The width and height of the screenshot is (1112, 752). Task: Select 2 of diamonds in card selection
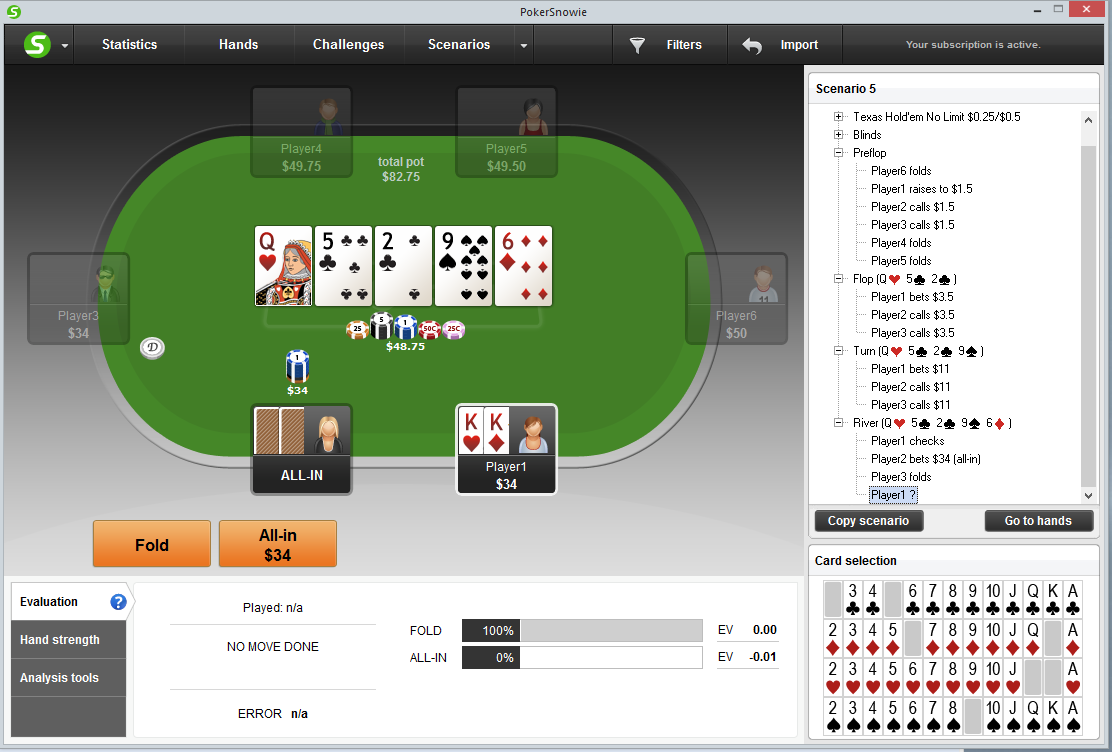click(x=833, y=638)
